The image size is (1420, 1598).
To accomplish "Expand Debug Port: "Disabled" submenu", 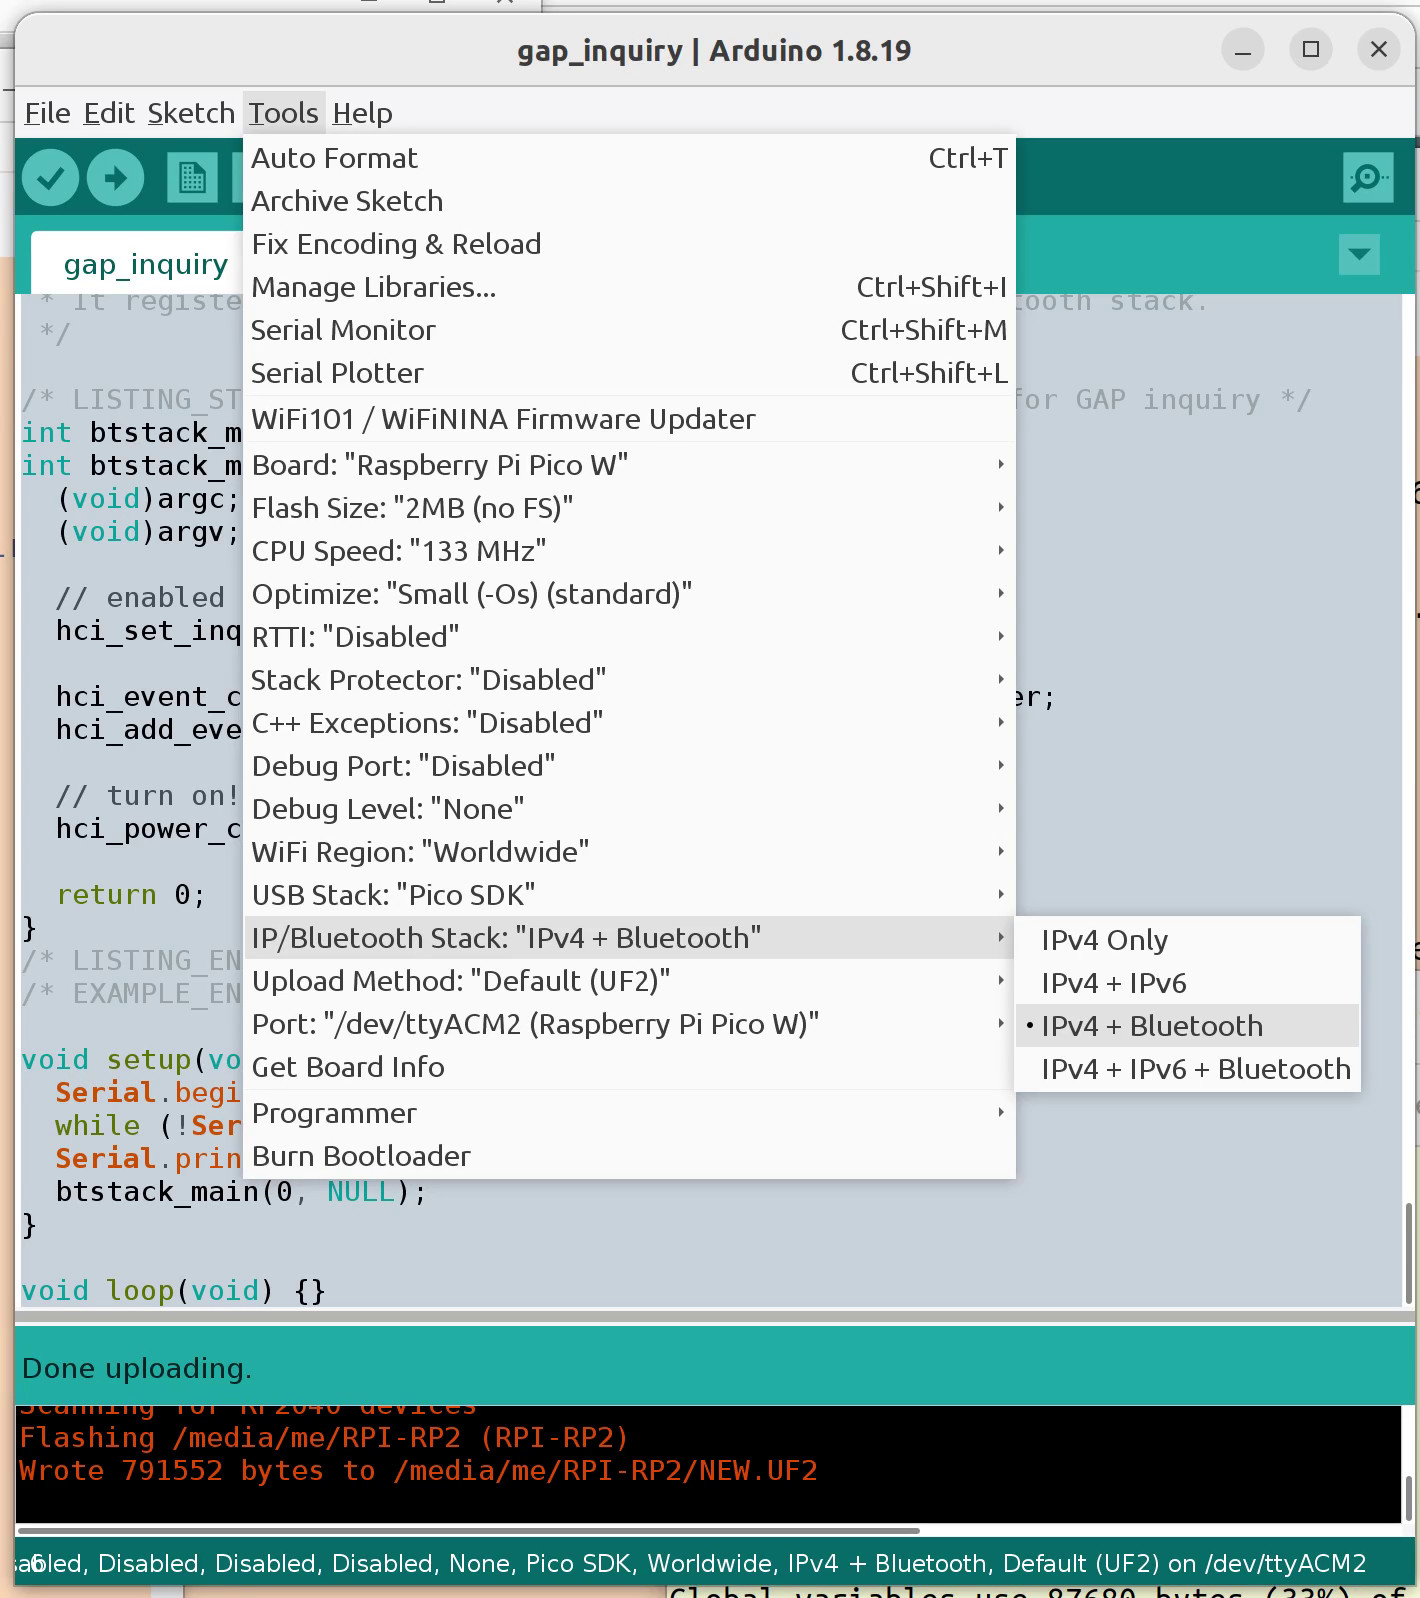I will point(629,766).
